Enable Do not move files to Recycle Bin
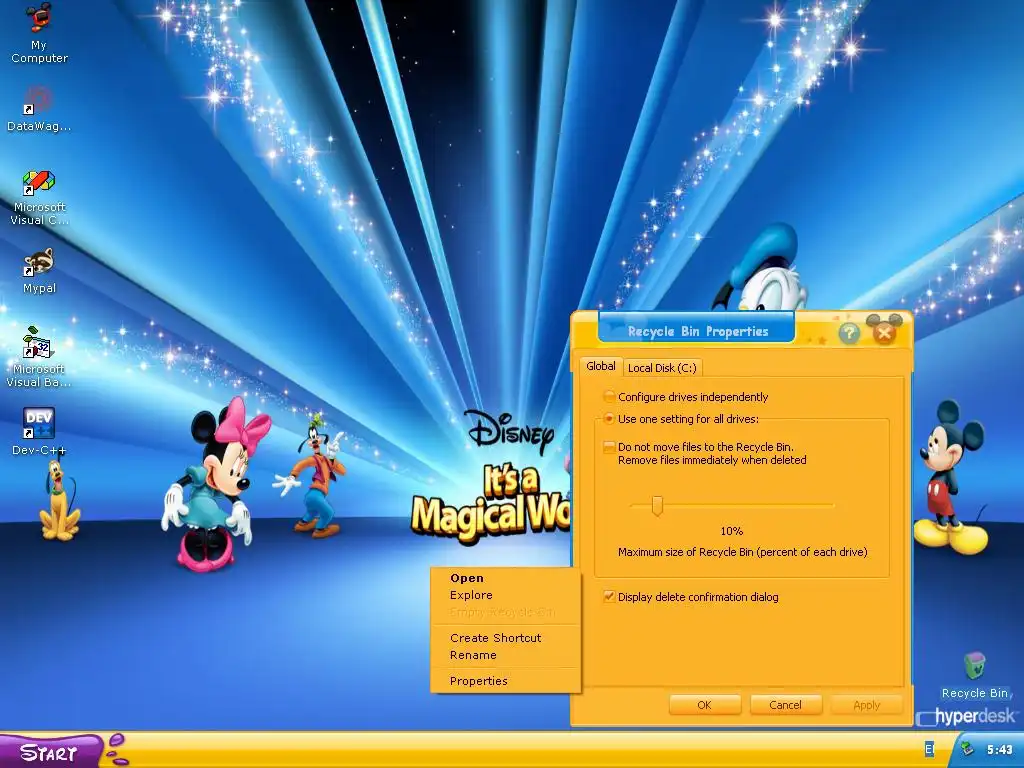Screen dimensions: 1024x768 pyautogui.click(x=609, y=447)
